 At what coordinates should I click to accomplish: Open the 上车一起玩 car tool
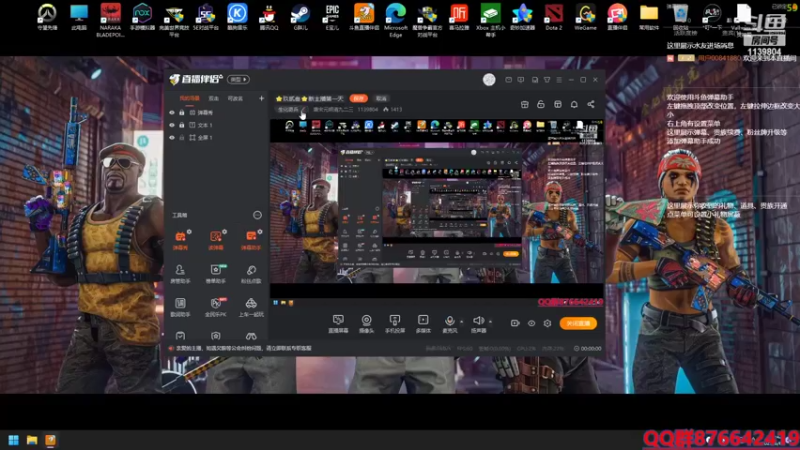[251, 307]
